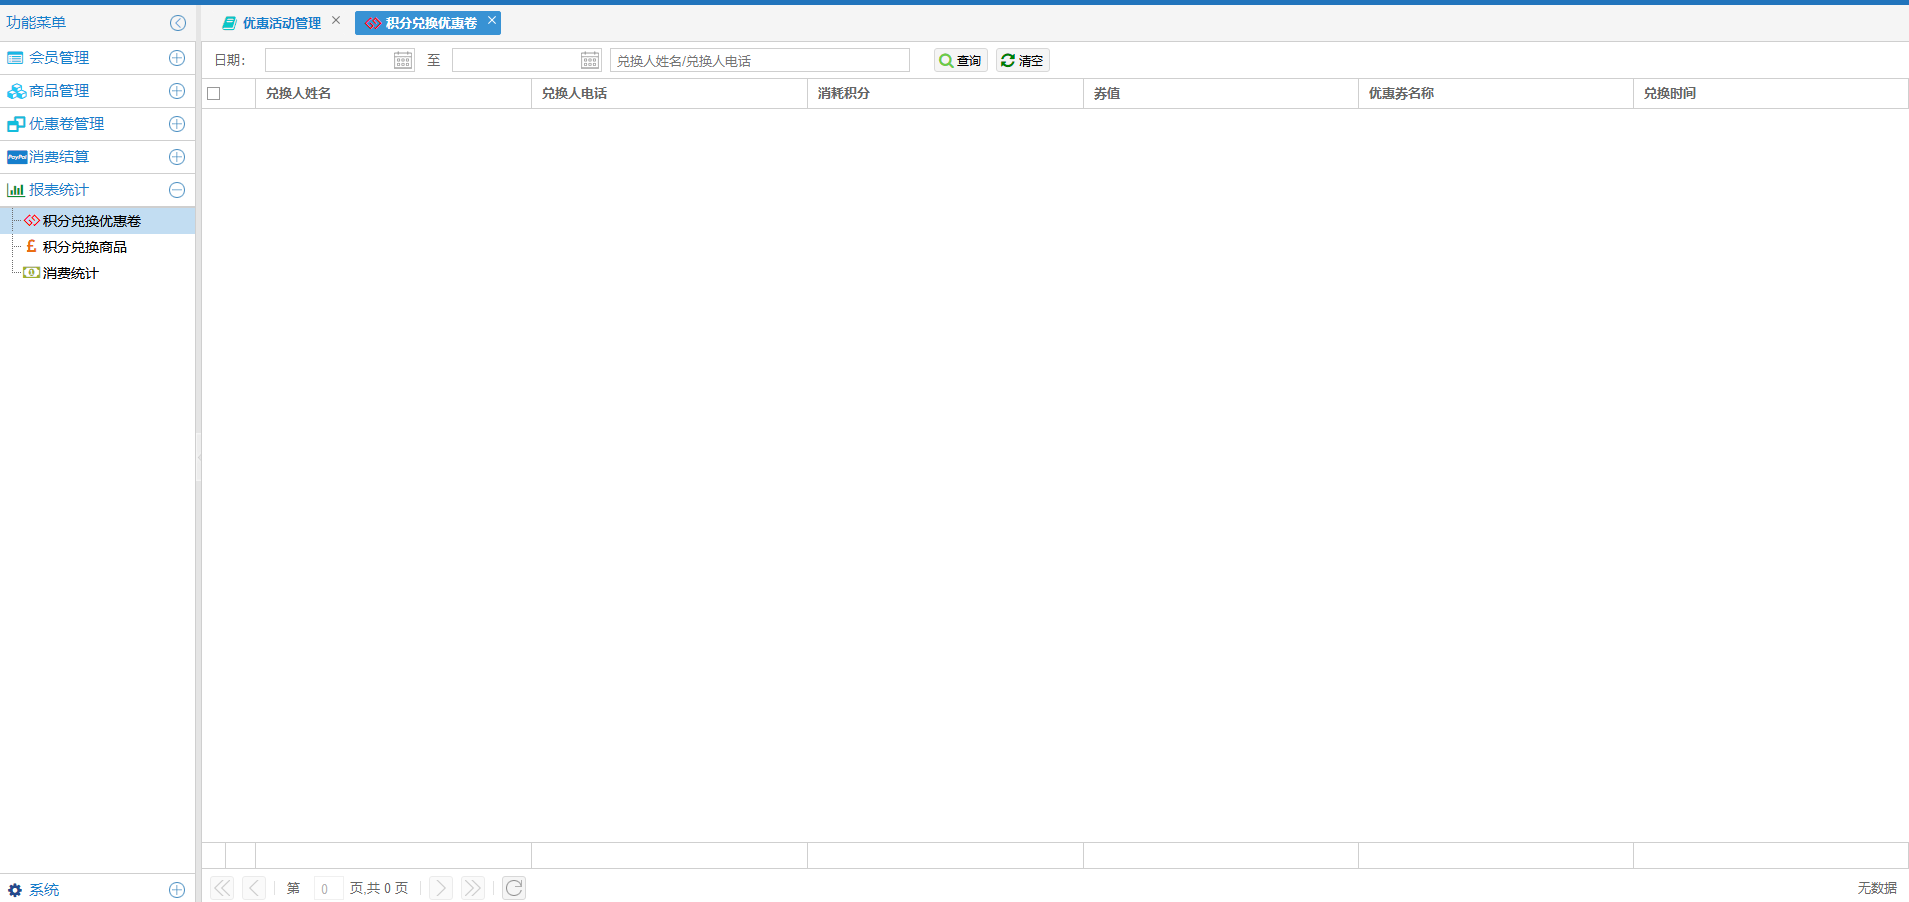This screenshot has height=902, width=1909.
Task: Click the sidebar splitter collapse handle
Action: [x=199, y=457]
